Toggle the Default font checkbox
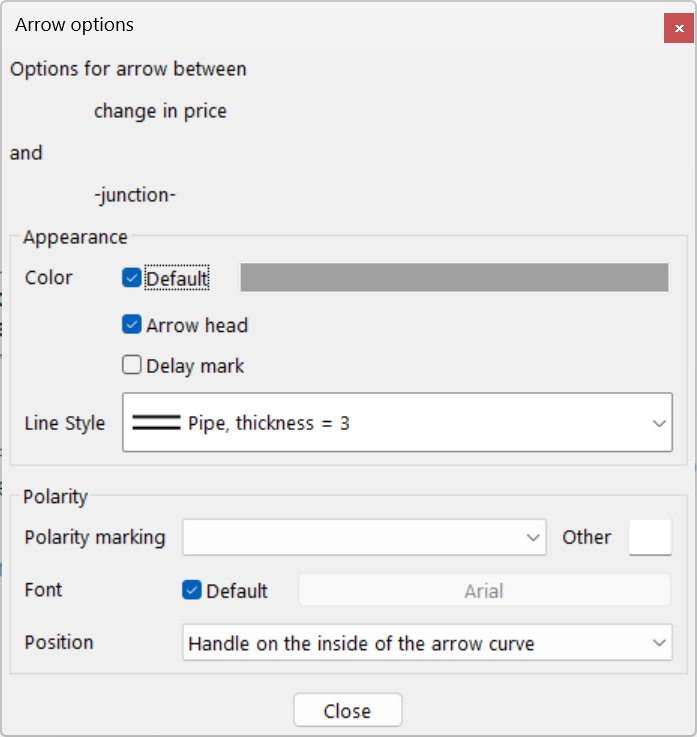 click(192, 590)
